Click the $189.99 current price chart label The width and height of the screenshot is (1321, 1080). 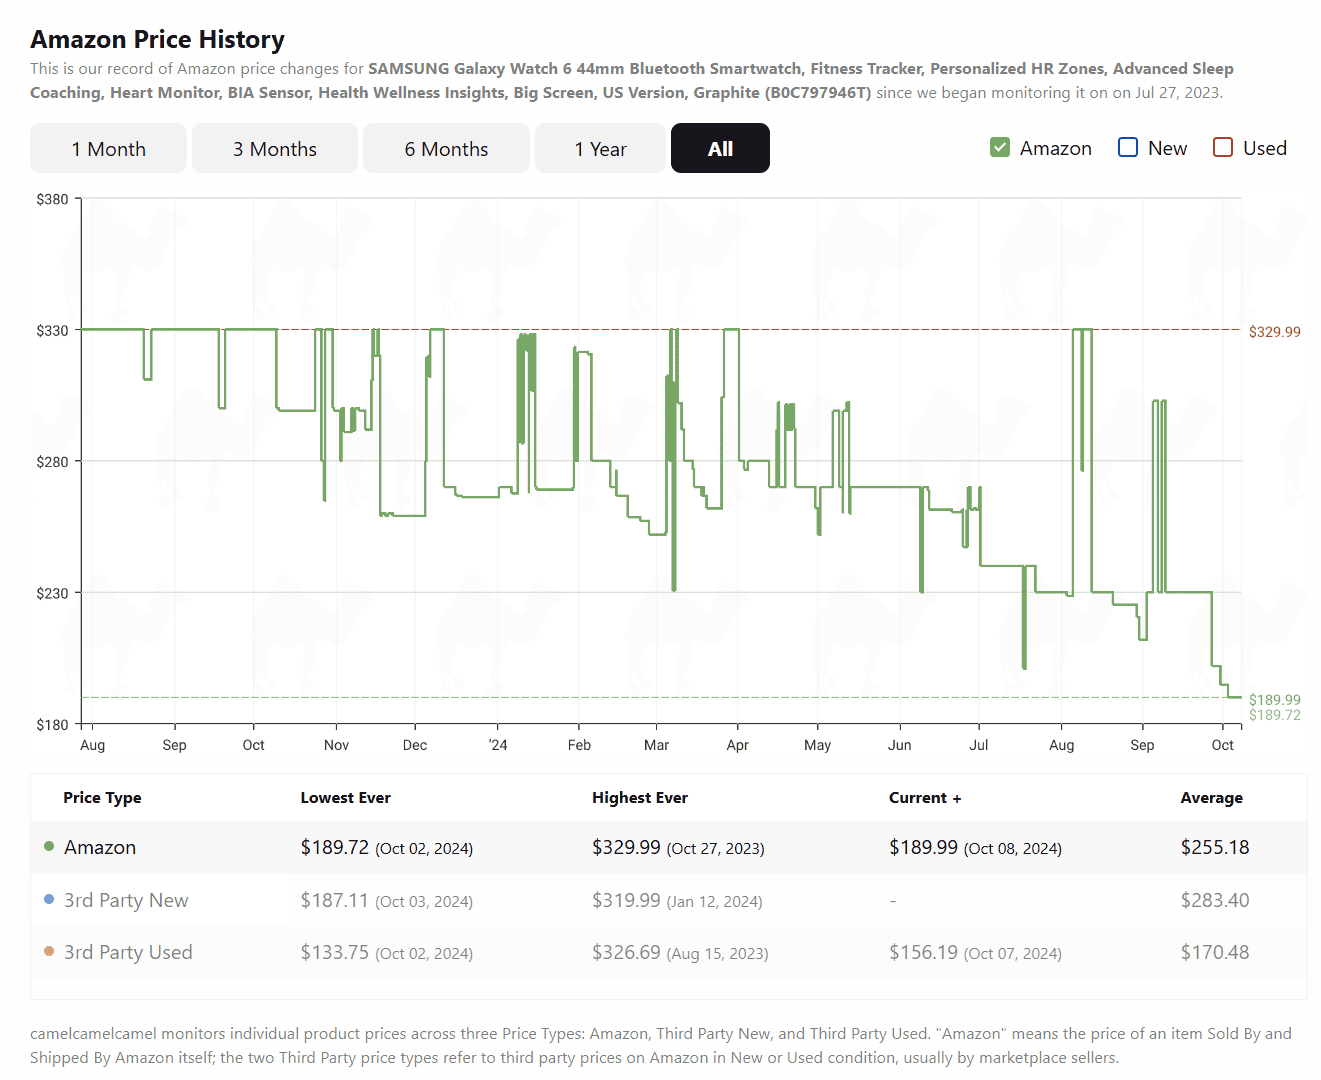(x=1274, y=699)
